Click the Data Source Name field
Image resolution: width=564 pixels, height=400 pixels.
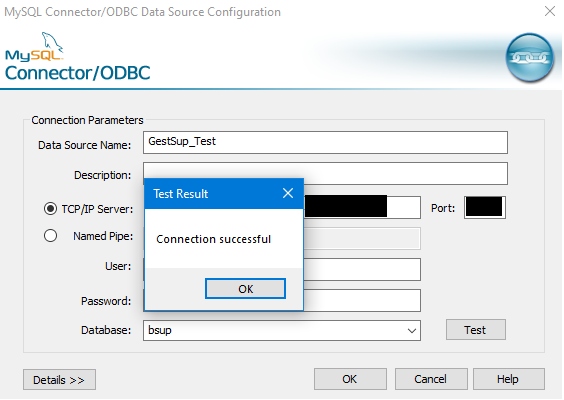pos(325,142)
